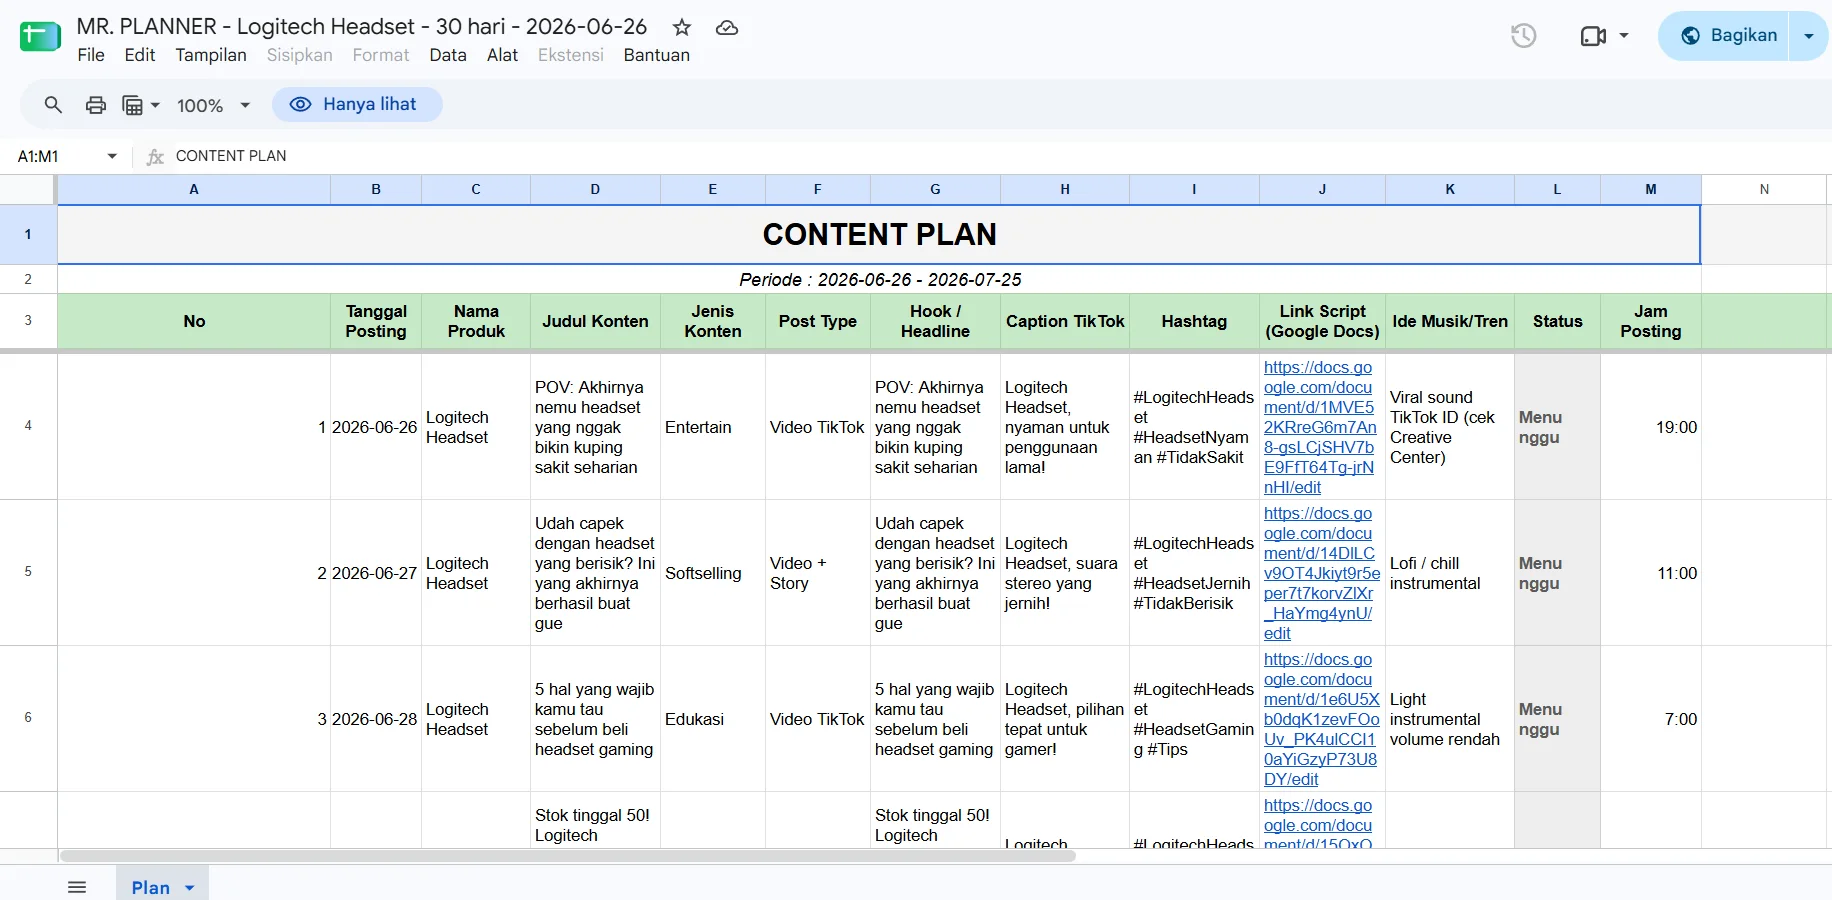The height and width of the screenshot is (900, 1832).
Task: Open the File menu
Action: pyautogui.click(x=91, y=55)
